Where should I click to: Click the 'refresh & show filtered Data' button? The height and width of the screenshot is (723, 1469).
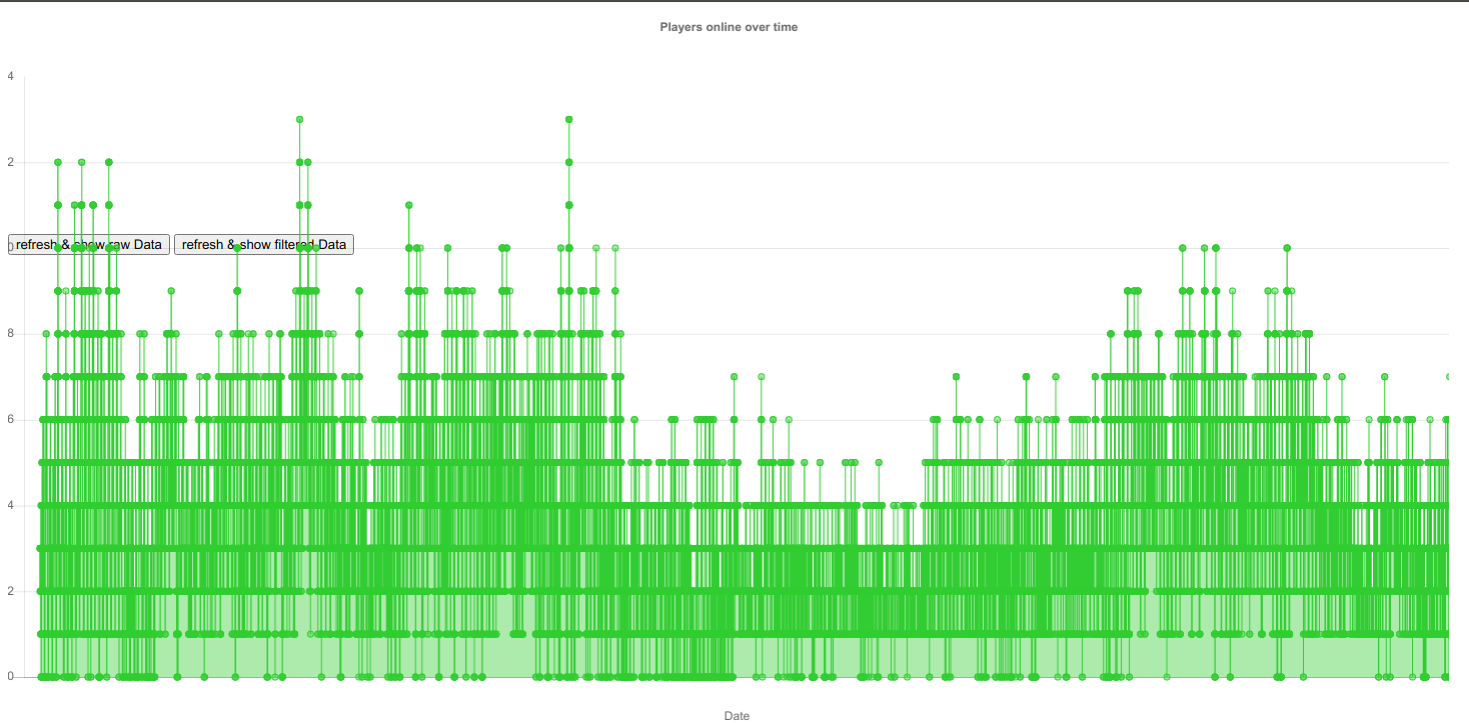pos(264,245)
